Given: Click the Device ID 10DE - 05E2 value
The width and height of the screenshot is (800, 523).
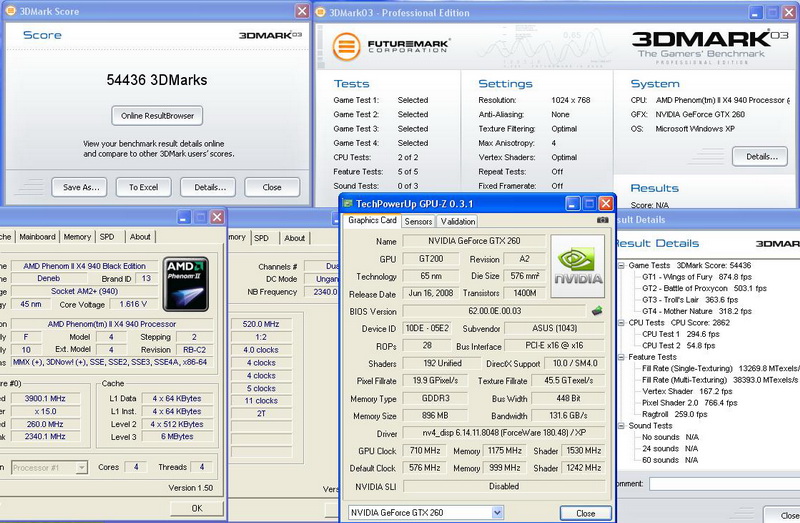Looking at the screenshot, I should pos(427,328).
